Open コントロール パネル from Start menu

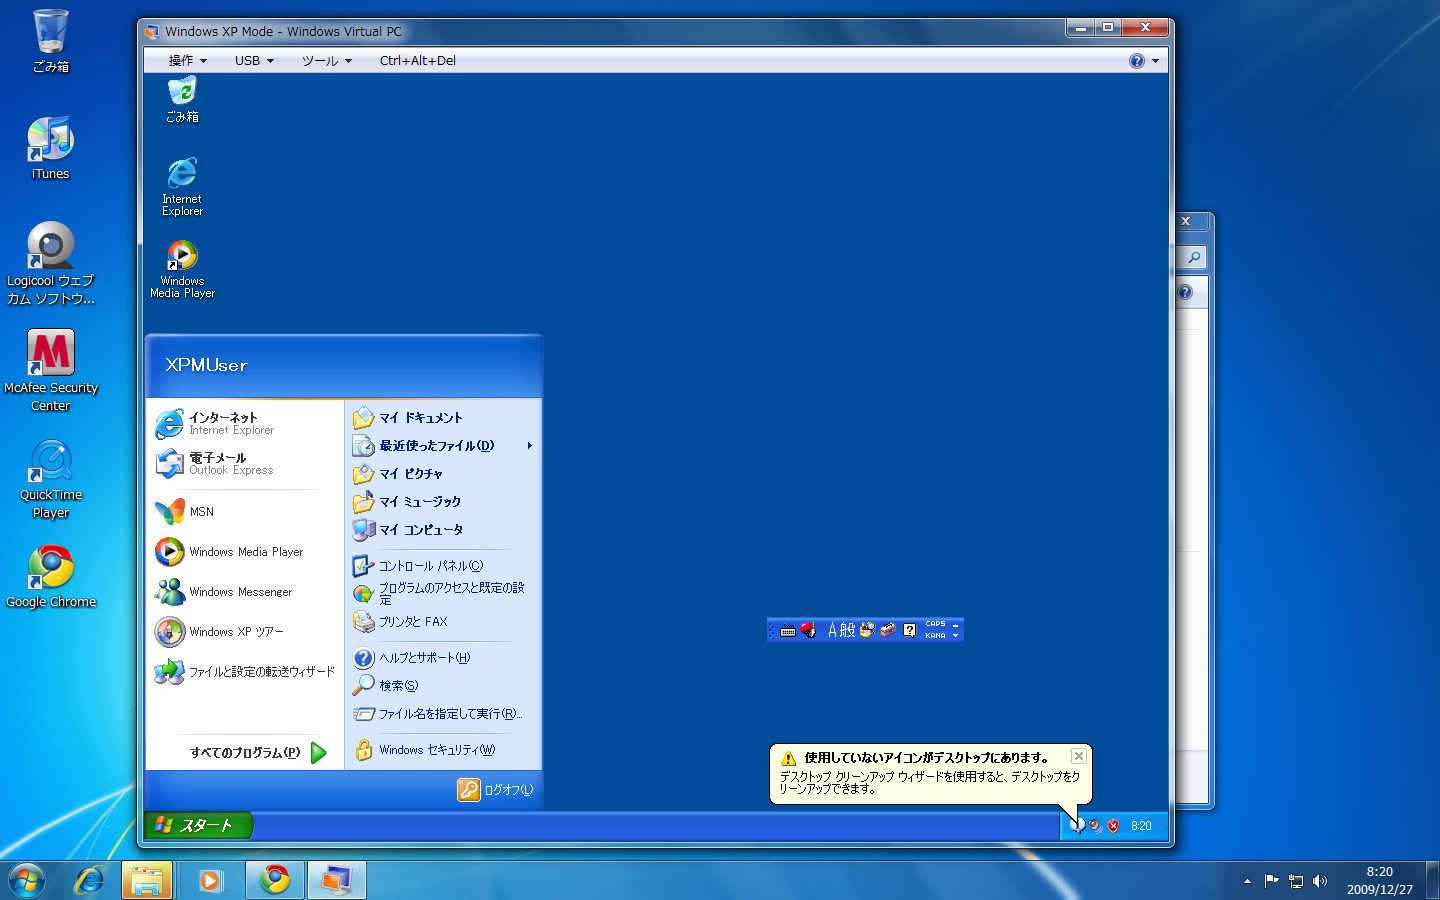click(x=430, y=566)
